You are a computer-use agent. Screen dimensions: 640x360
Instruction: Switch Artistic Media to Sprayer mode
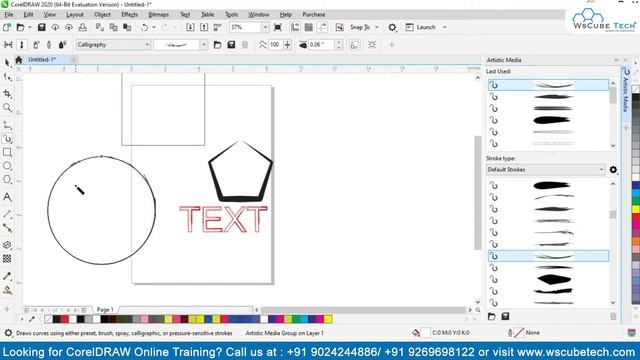(x=36, y=44)
